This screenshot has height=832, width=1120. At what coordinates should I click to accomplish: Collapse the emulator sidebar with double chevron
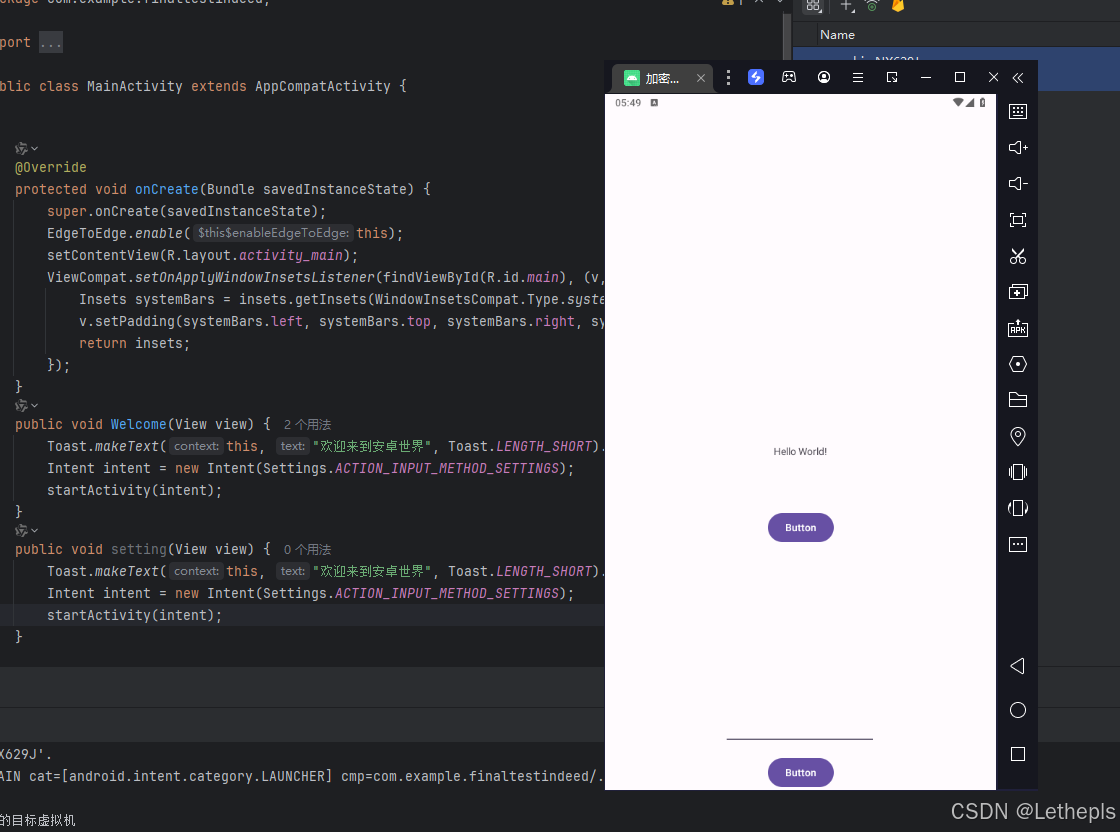click(1018, 78)
